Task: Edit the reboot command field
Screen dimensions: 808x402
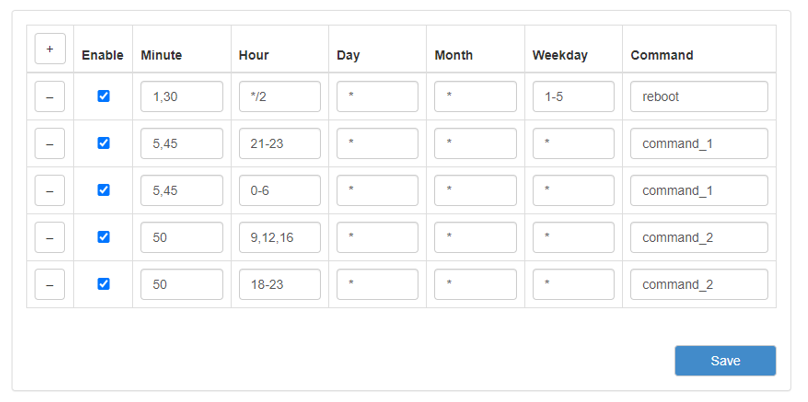Action: (699, 97)
